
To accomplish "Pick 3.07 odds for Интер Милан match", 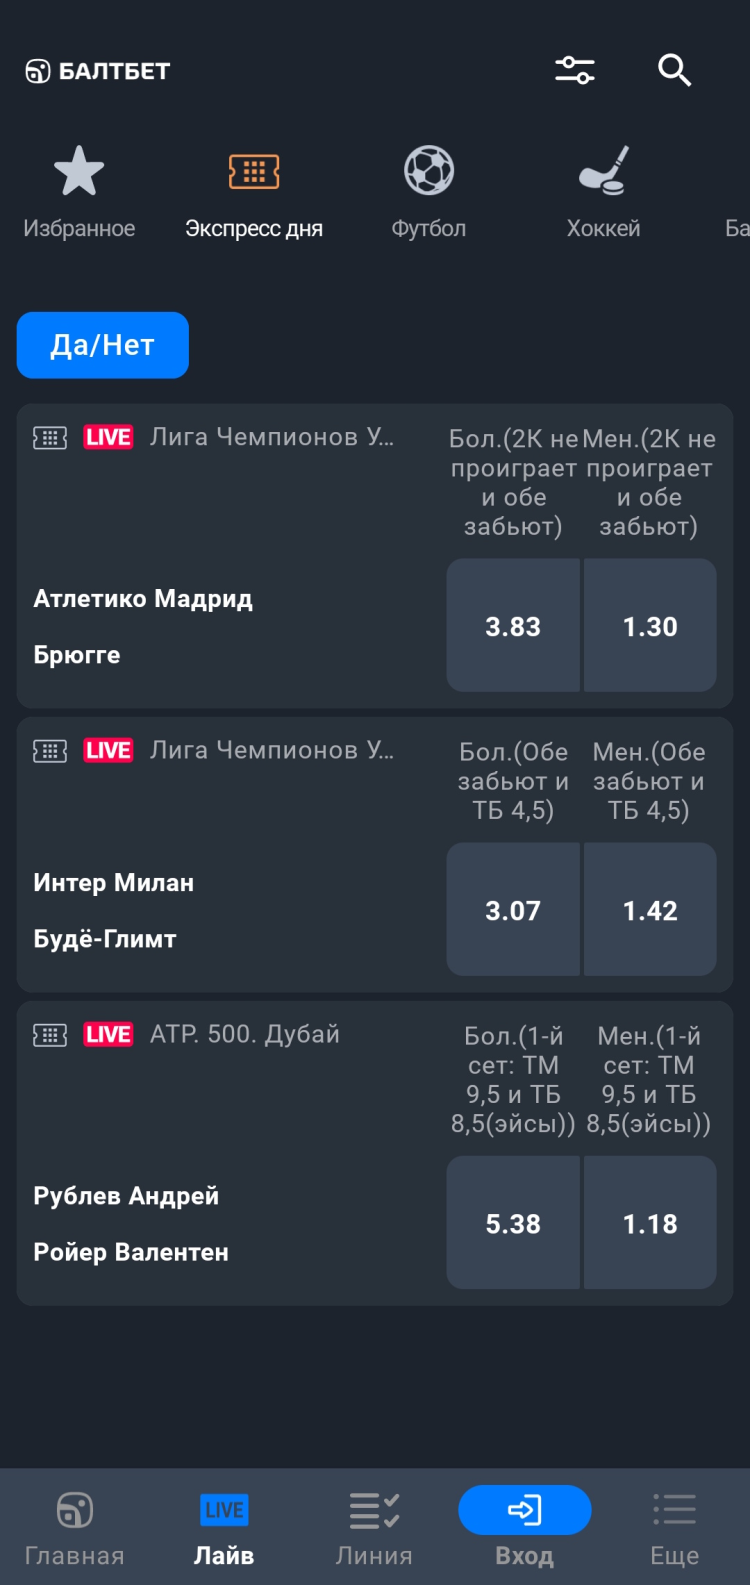I will pos(513,910).
